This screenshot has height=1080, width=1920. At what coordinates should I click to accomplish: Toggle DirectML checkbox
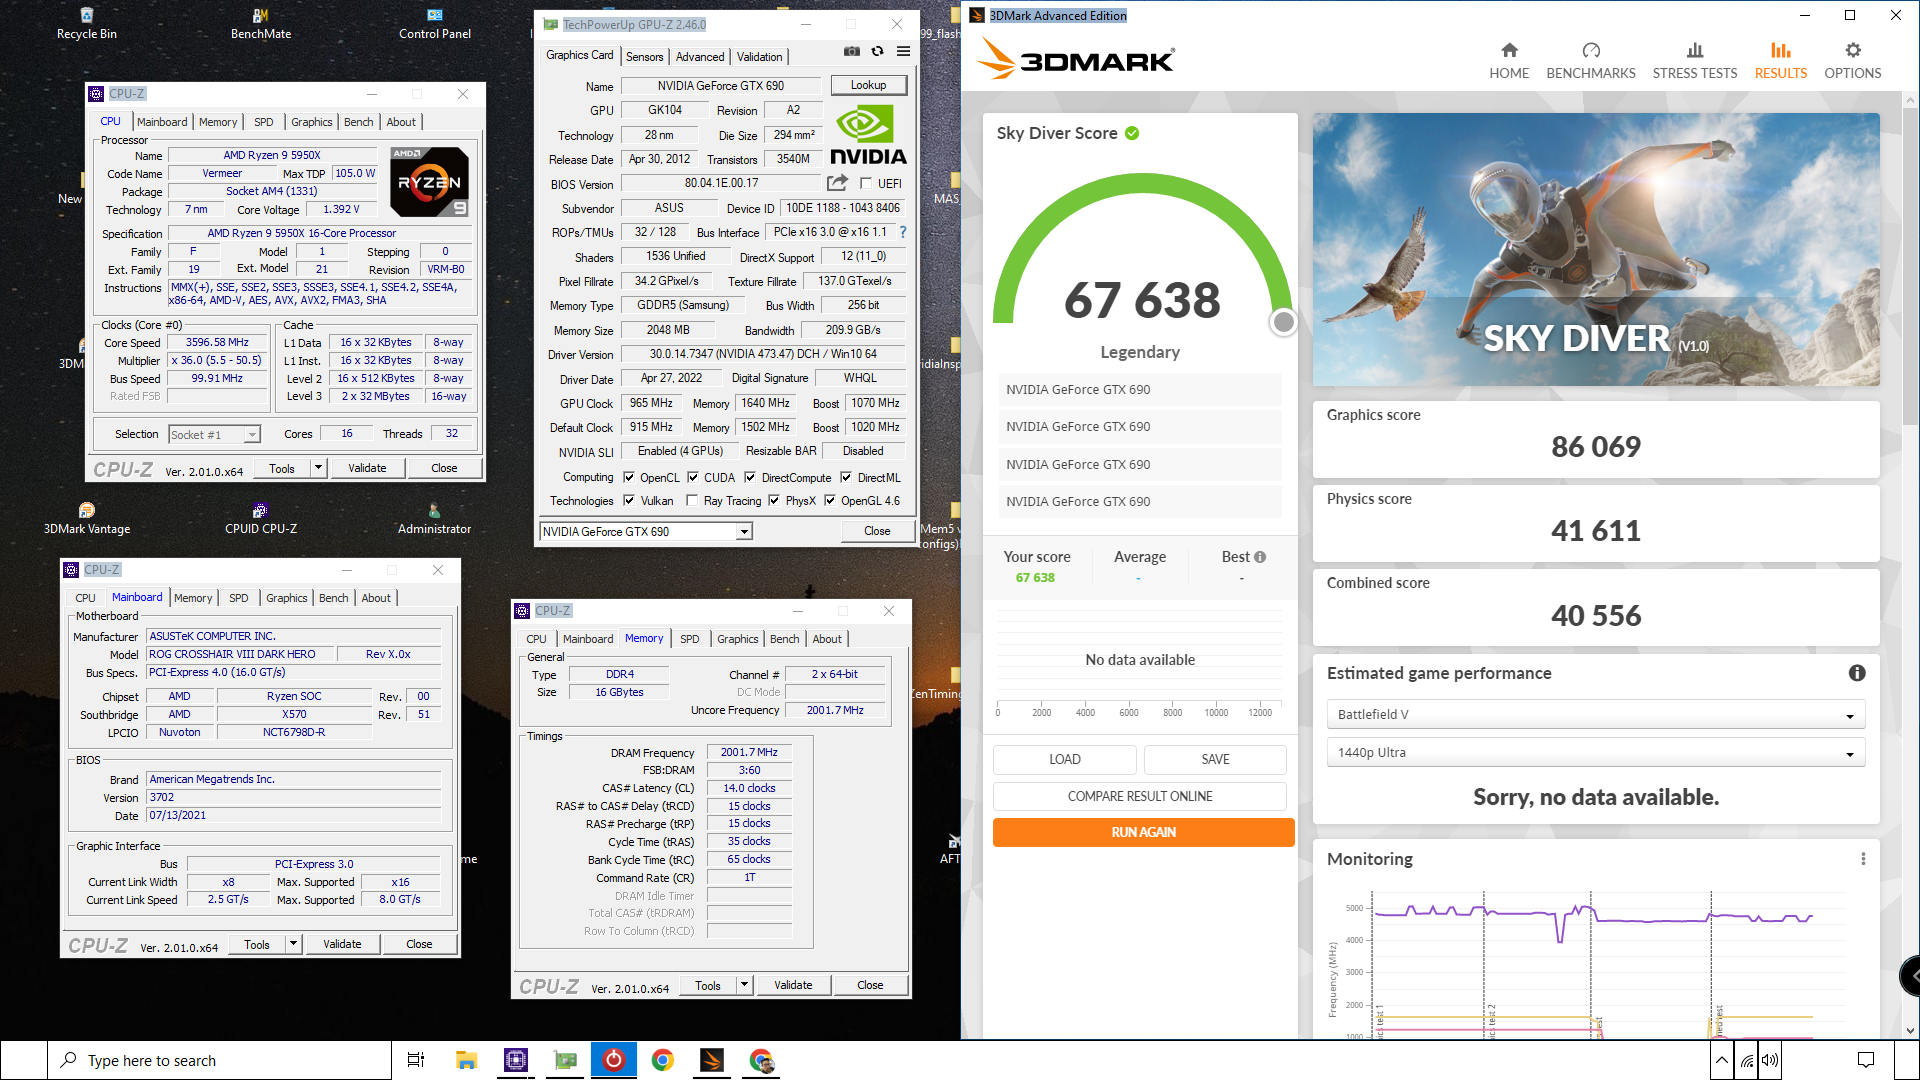point(846,478)
